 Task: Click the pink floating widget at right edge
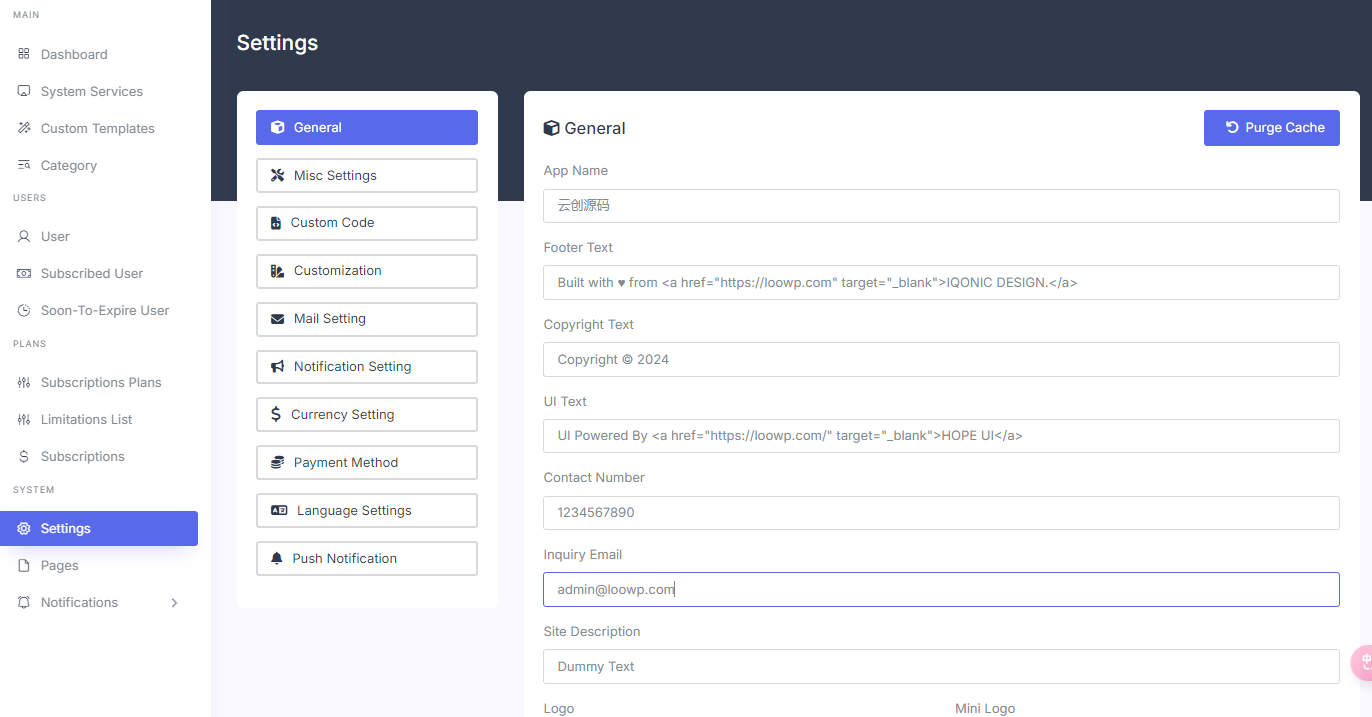[1362, 663]
